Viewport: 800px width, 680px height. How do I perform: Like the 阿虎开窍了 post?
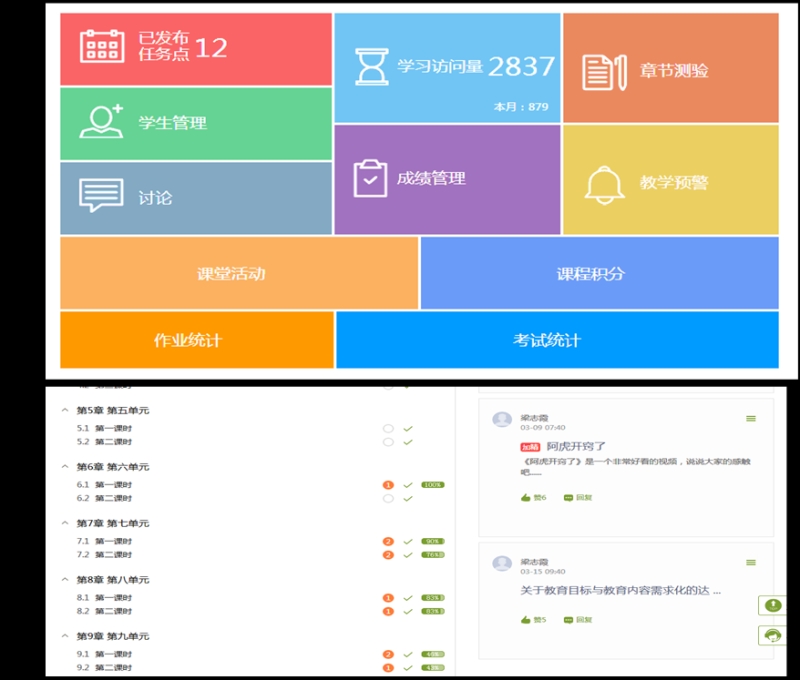(533, 497)
